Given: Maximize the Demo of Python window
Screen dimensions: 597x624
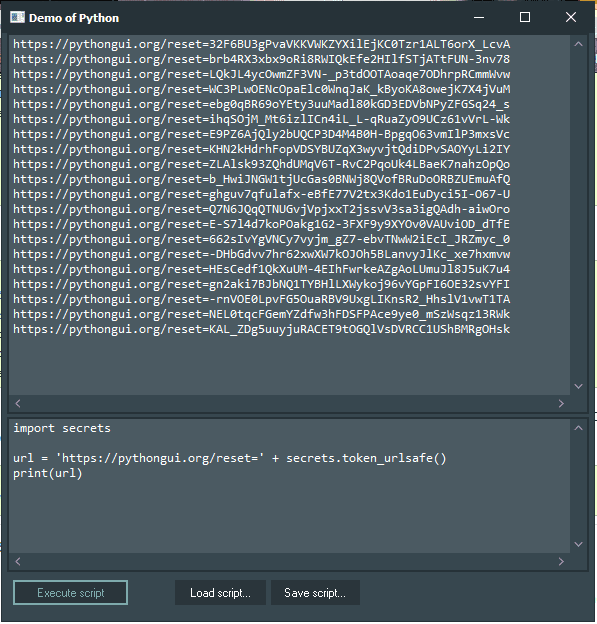Looking at the screenshot, I should coord(525,18).
